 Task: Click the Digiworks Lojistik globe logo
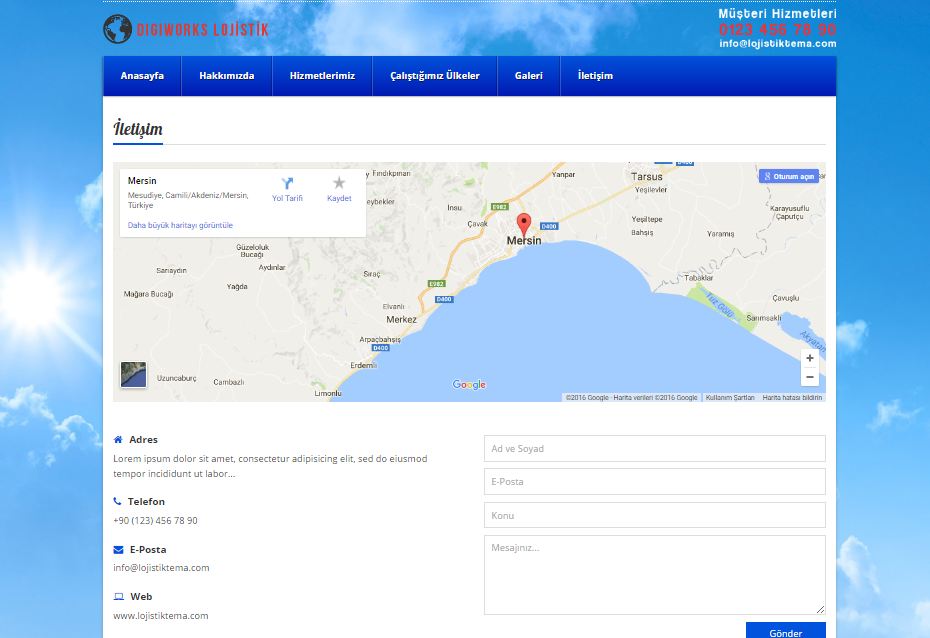[x=117, y=29]
